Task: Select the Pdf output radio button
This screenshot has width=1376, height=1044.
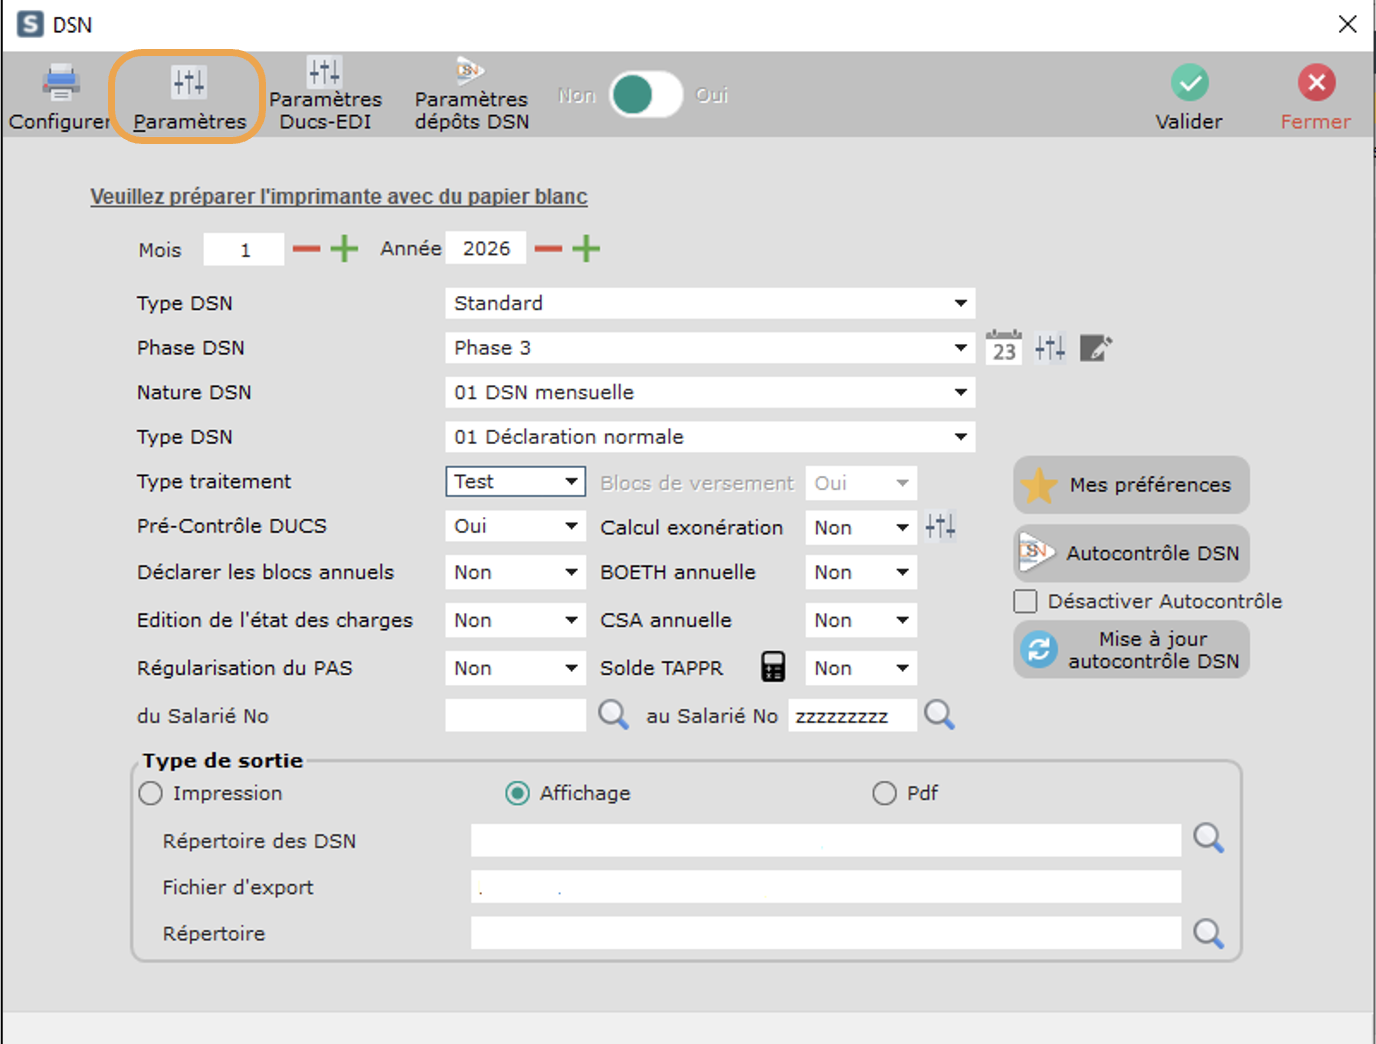Action: (884, 793)
